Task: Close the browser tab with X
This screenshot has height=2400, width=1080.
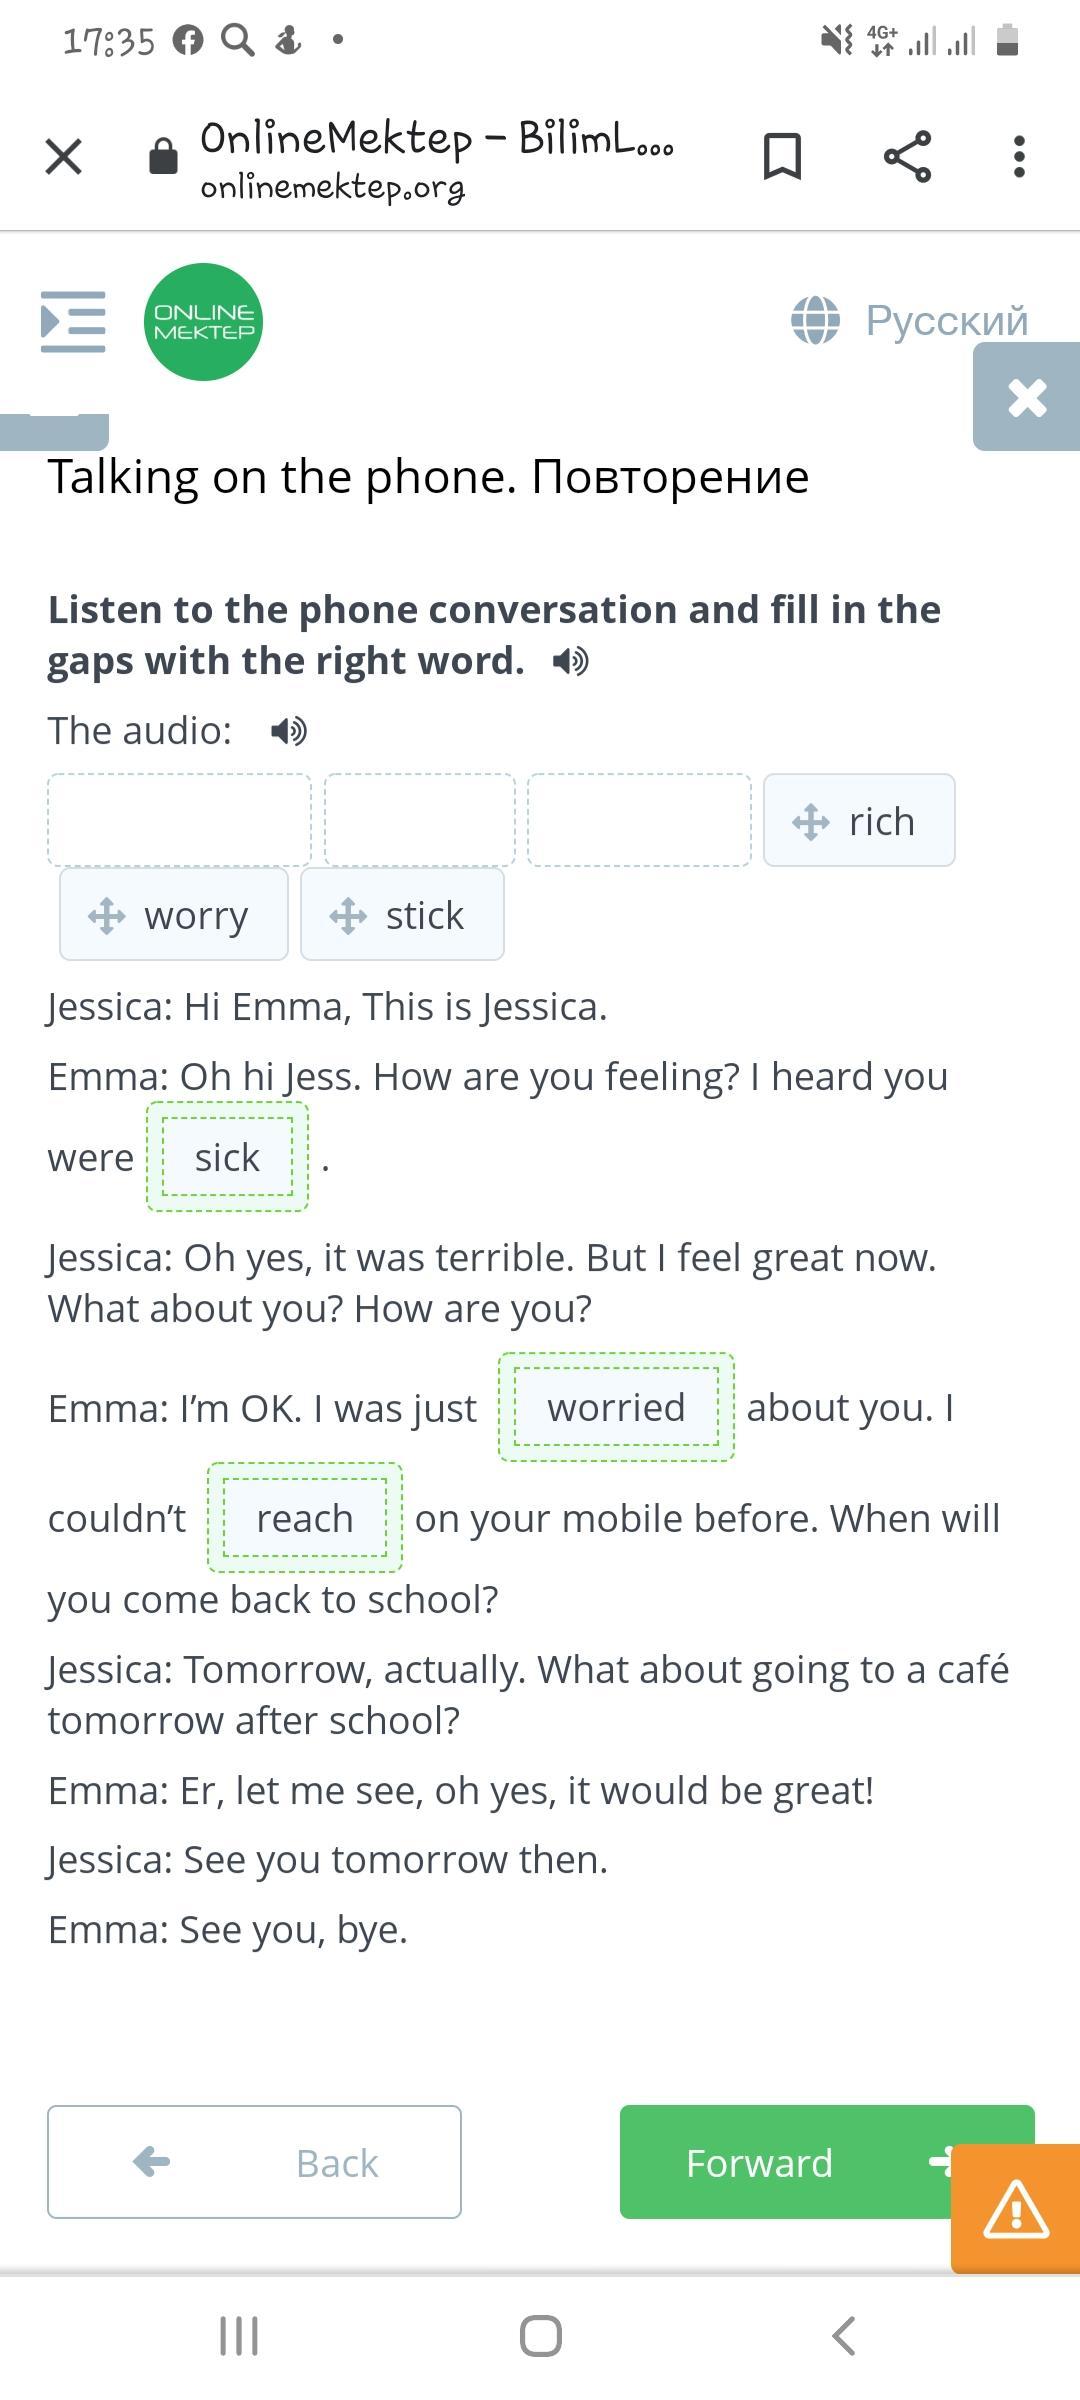Action: 64,156
